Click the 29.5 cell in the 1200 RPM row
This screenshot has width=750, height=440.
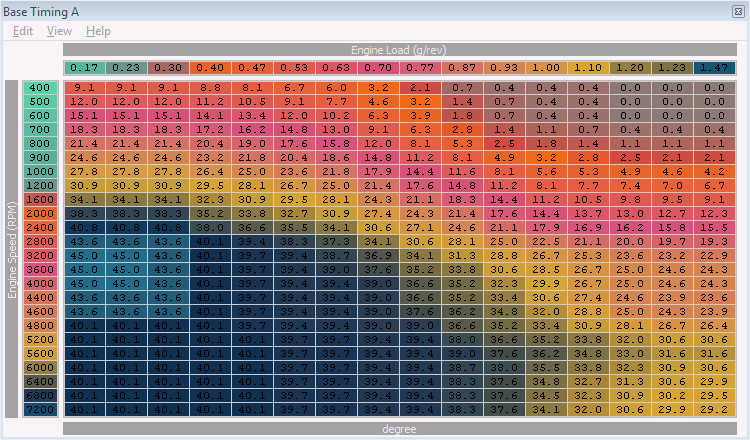(210, 186)
